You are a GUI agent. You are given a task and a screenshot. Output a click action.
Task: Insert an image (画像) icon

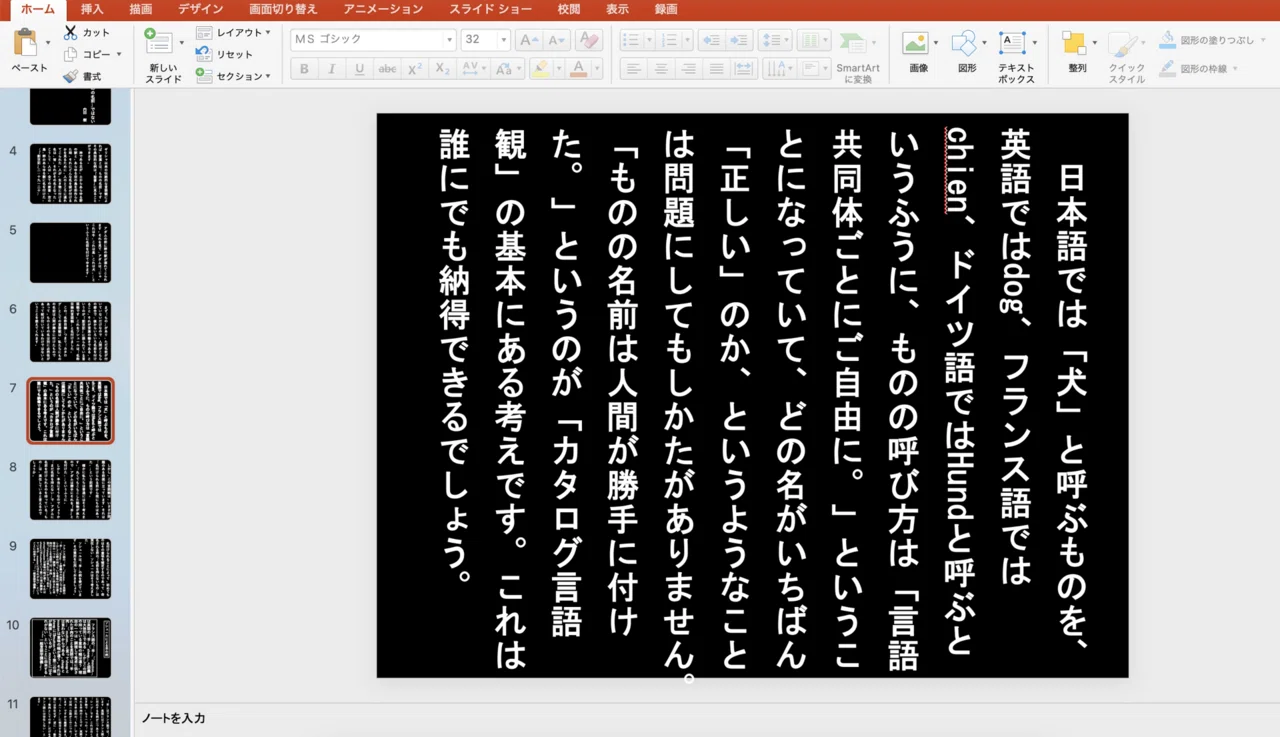[915, 43]
